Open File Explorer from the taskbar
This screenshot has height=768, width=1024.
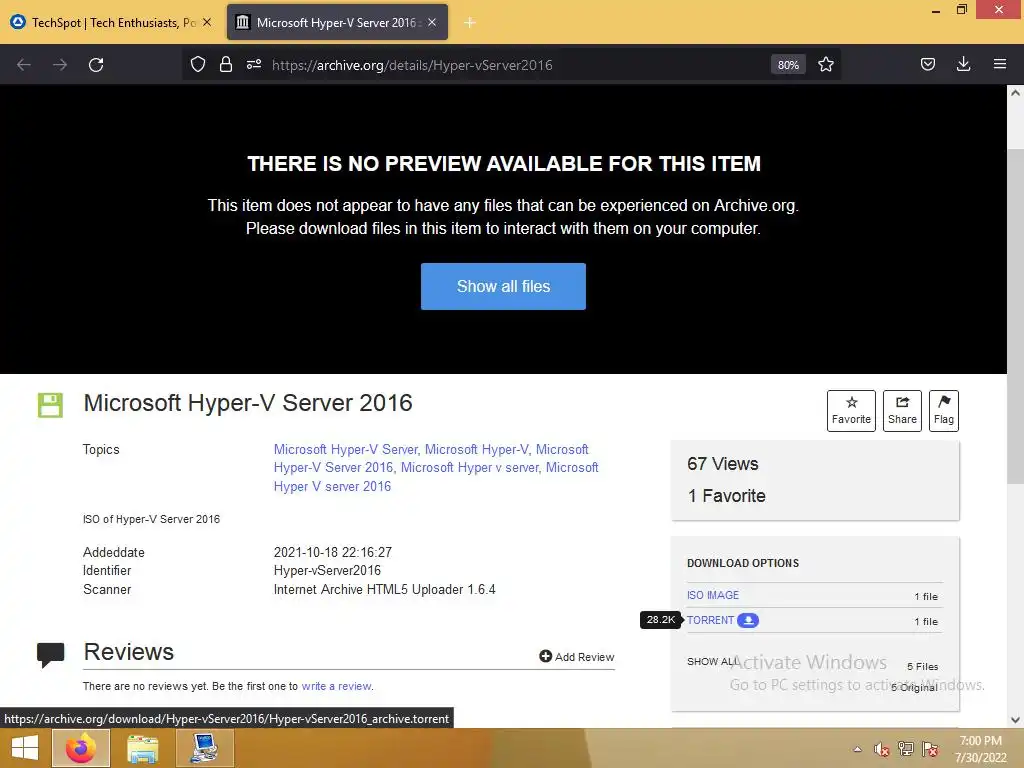(x=143, y=748)
